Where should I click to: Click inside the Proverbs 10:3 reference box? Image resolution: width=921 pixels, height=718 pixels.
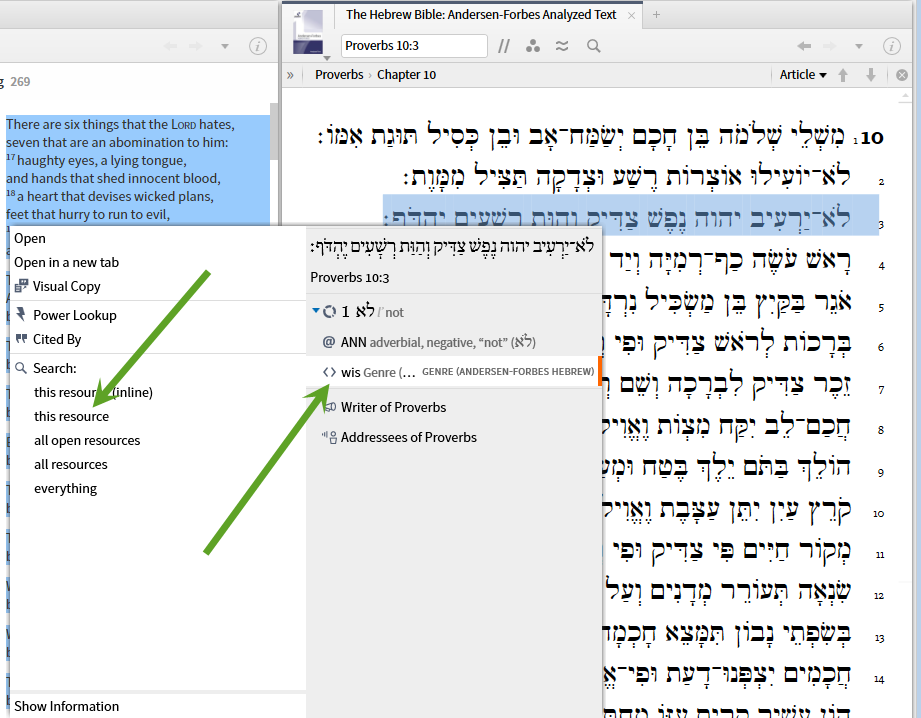point(413,46)
